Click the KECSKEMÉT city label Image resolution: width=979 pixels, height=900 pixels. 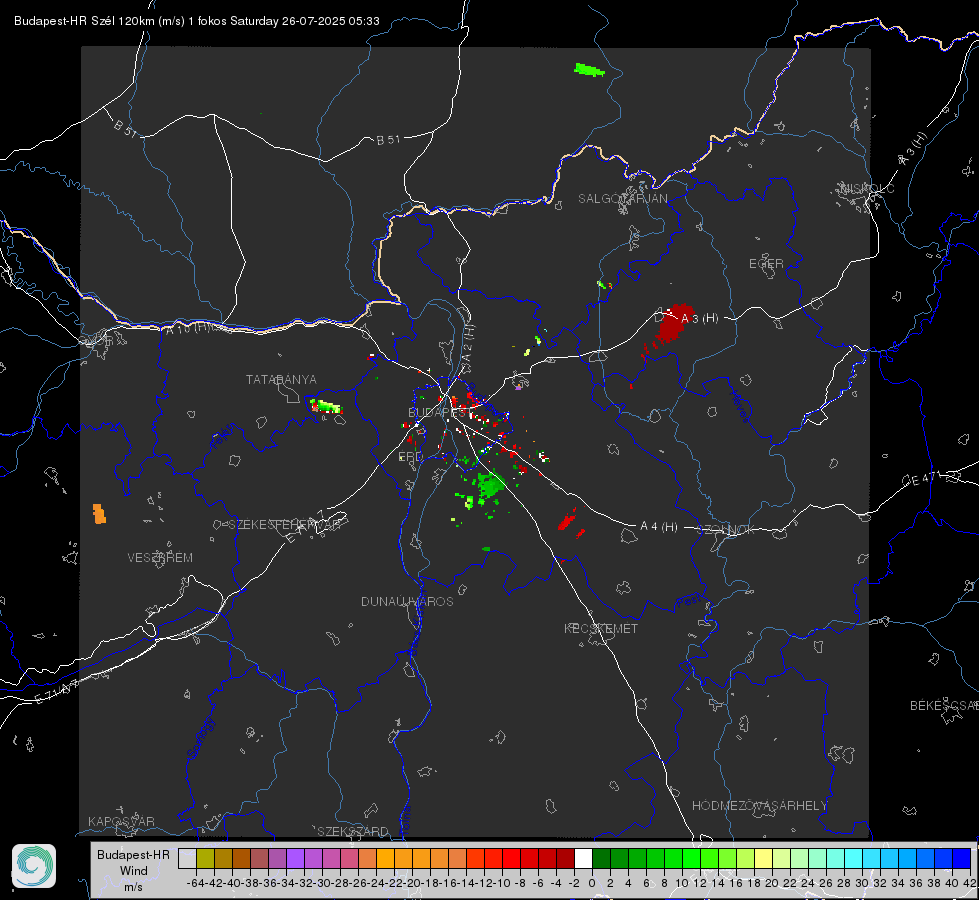[x=601, y=628]
